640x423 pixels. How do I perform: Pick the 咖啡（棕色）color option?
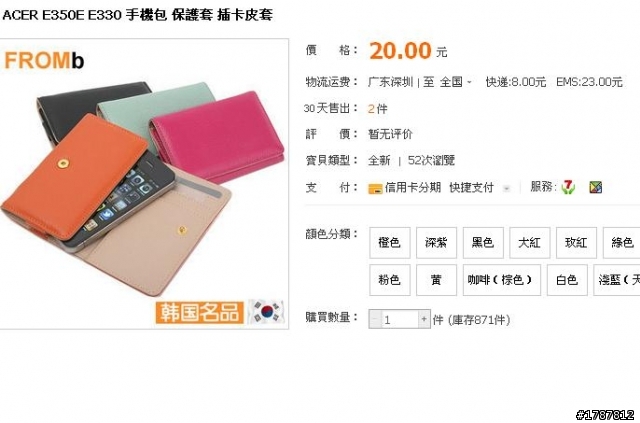pyautogui.click(x=501, y=280)
